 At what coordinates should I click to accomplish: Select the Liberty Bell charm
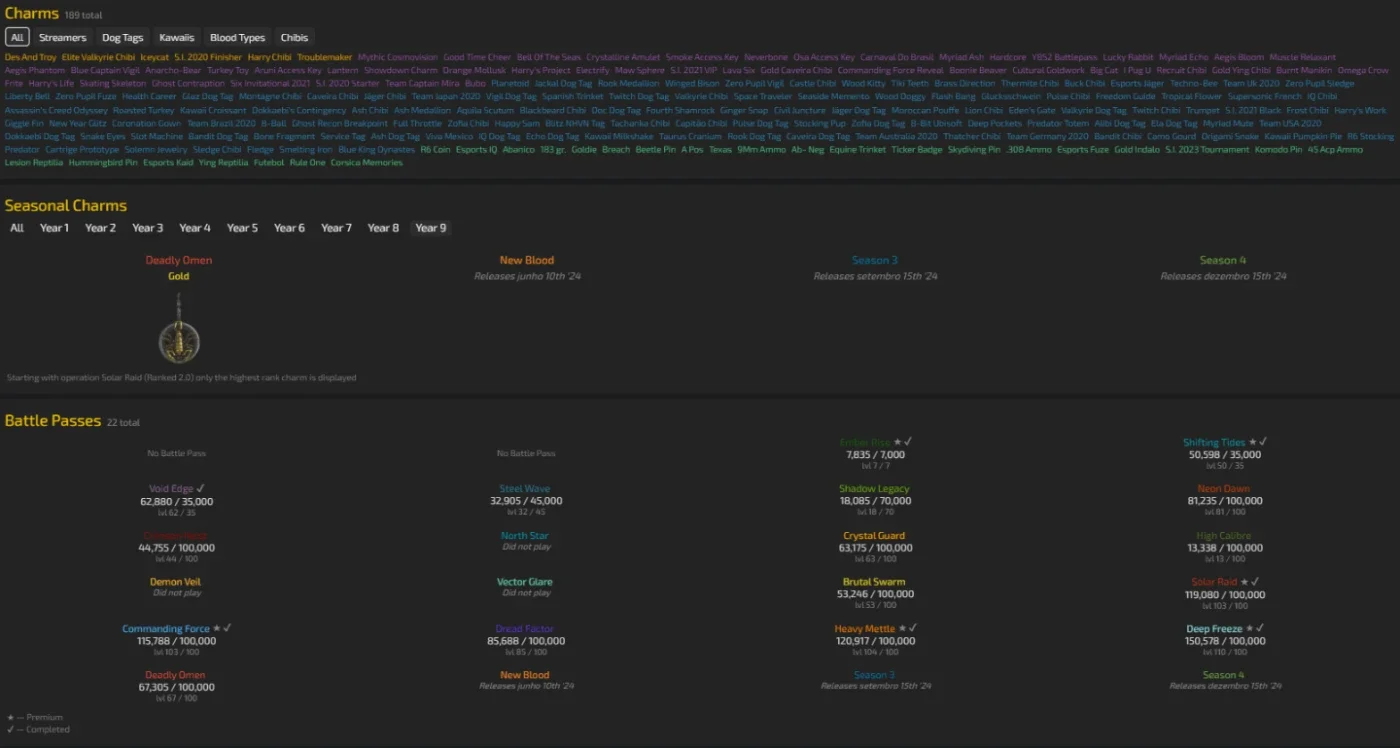(x=28, y=96)
